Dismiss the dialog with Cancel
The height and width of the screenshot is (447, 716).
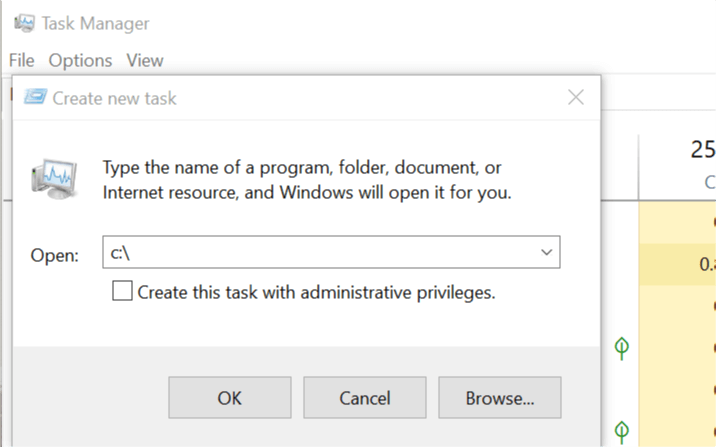[x=365, y=398]
